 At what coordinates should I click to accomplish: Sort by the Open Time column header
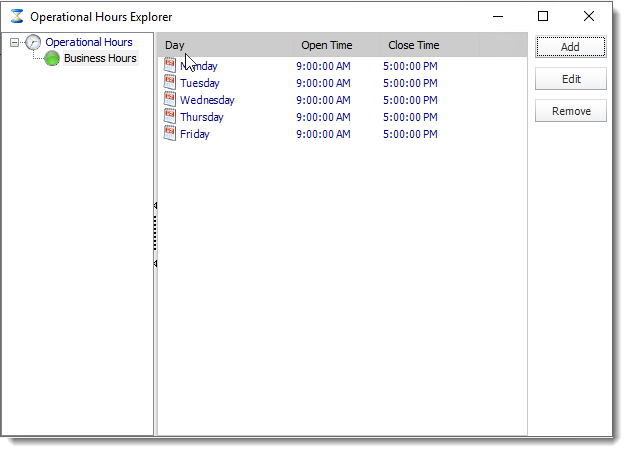pyautogui.click(x=326, y=45)
